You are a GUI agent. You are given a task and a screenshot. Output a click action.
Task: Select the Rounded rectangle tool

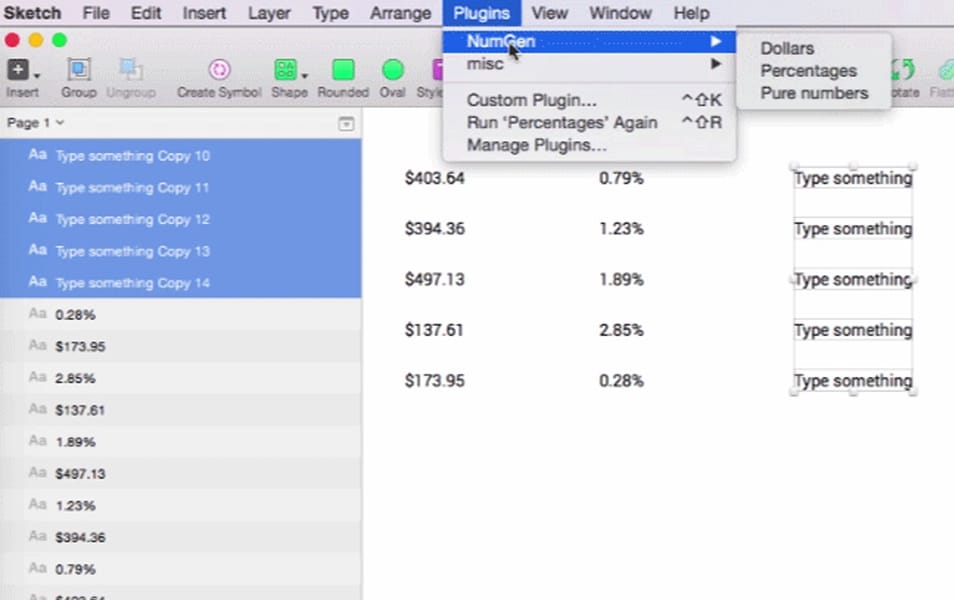pyautogui.click(x=343, y=69)
